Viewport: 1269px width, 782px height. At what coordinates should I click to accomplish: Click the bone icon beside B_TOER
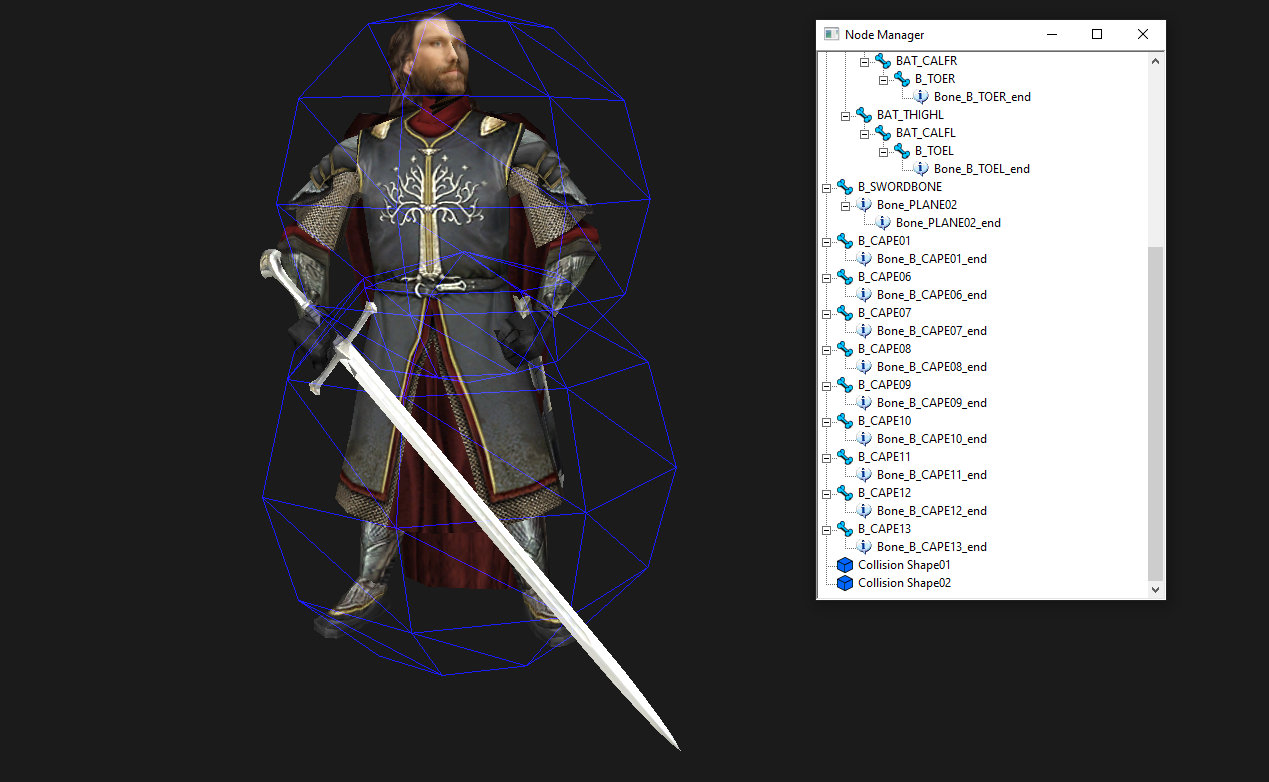(902, 79)
